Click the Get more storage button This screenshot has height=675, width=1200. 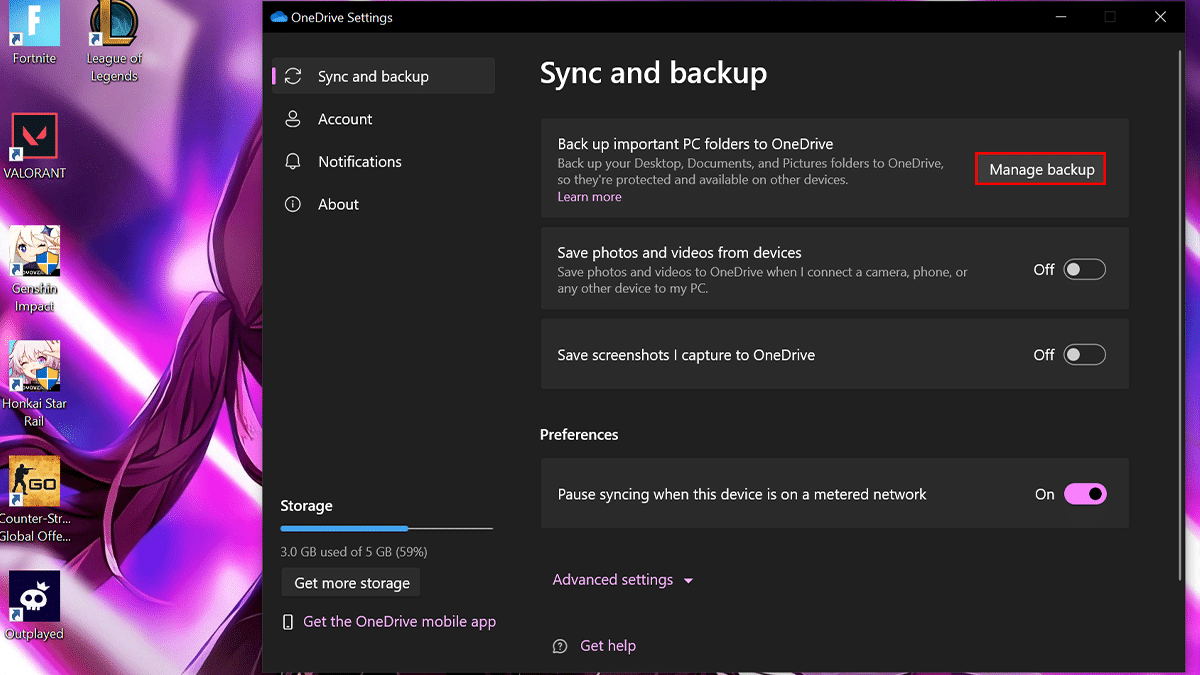click(352, 583)
